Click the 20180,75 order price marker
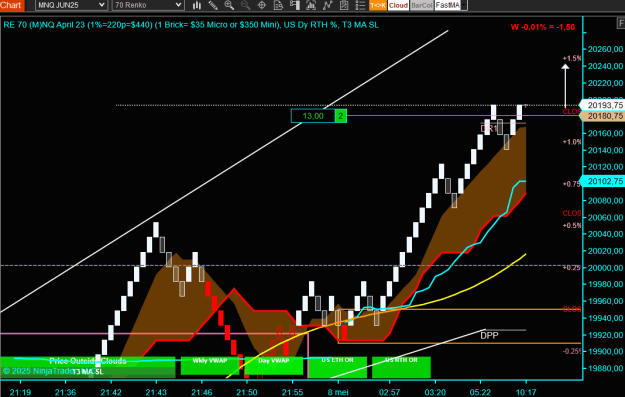Viewport: 625px width, 397px height. (603, 116)
